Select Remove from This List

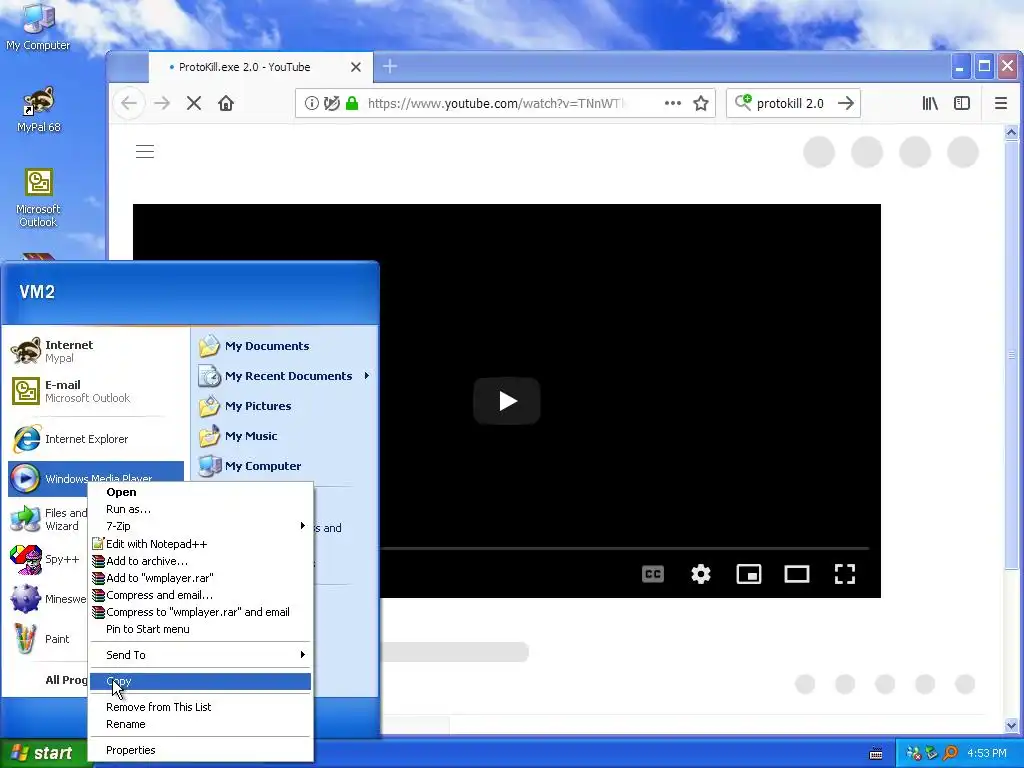coord(200,707)
